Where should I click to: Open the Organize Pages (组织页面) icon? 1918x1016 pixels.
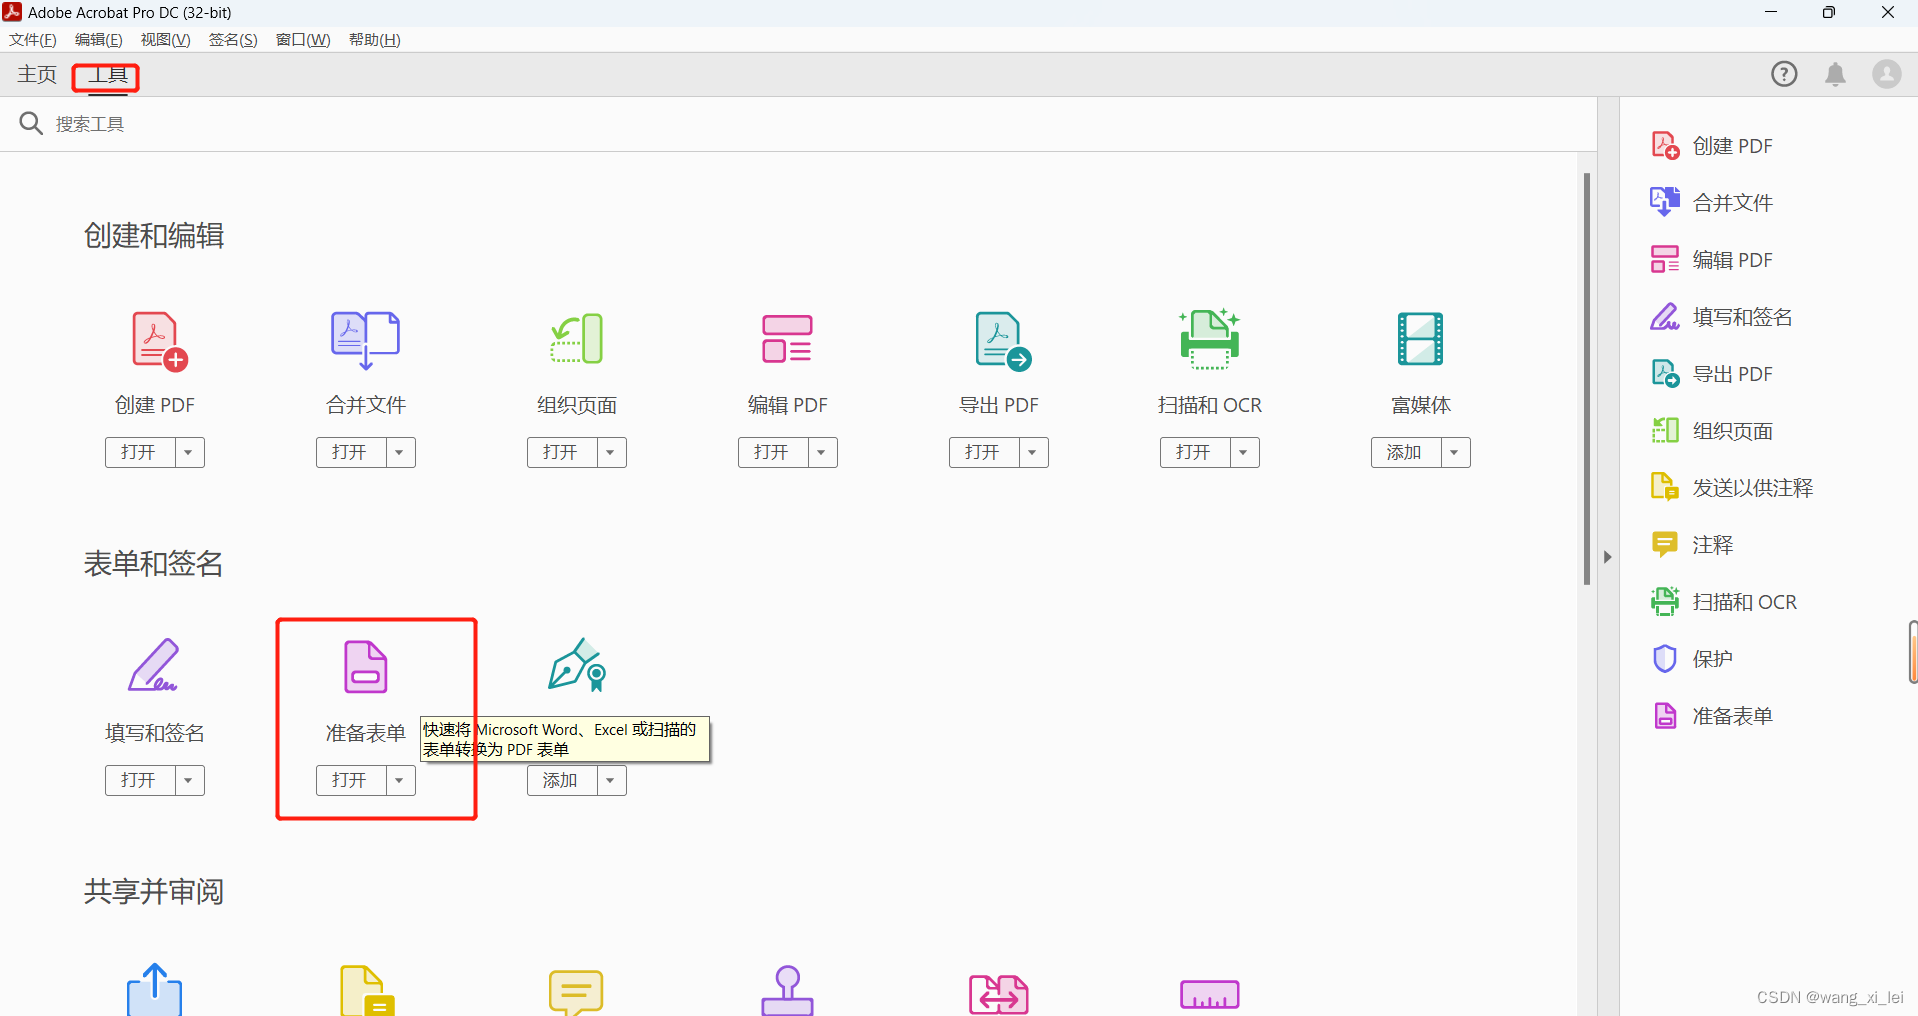point(577,338)
